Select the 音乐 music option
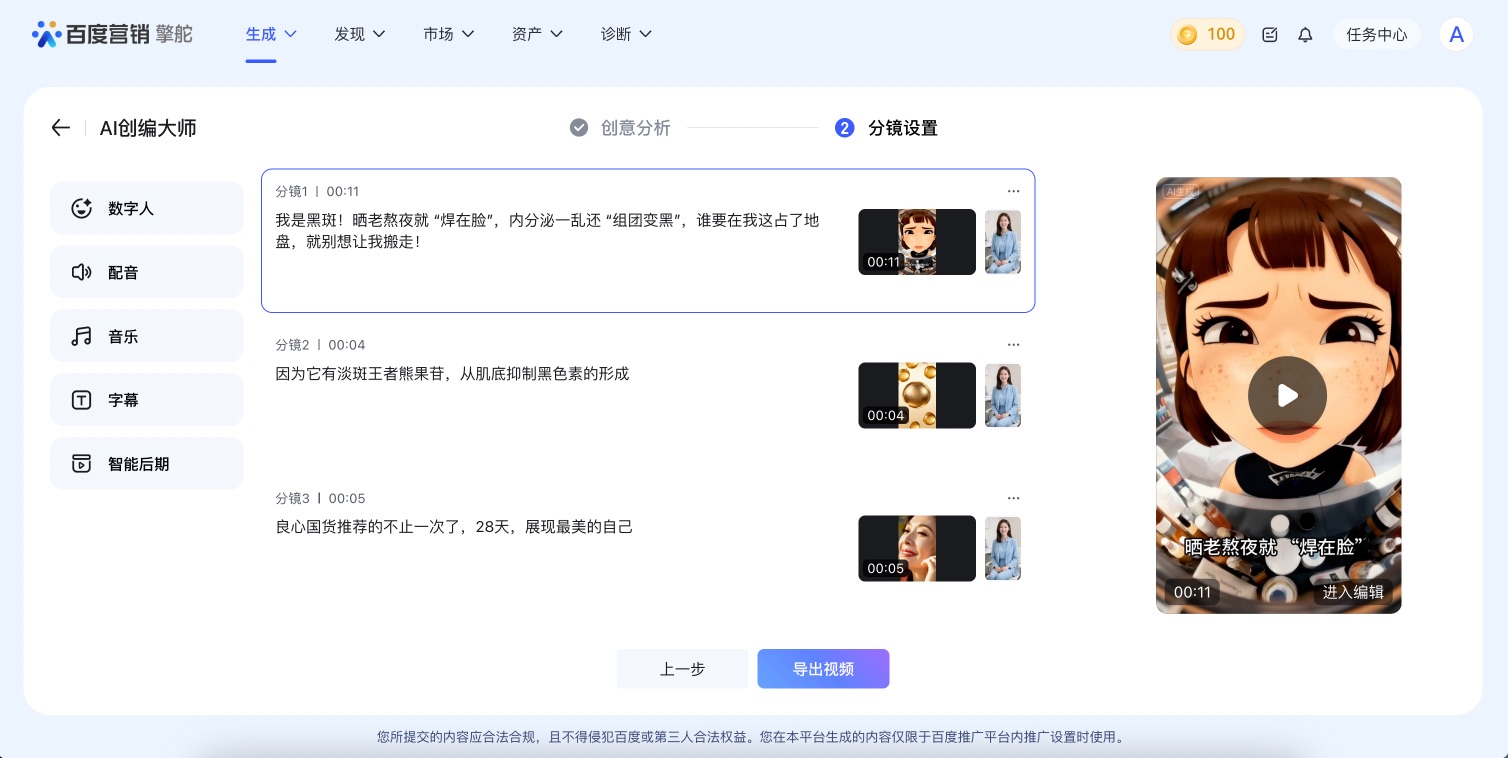 click(x=146, y=337)
